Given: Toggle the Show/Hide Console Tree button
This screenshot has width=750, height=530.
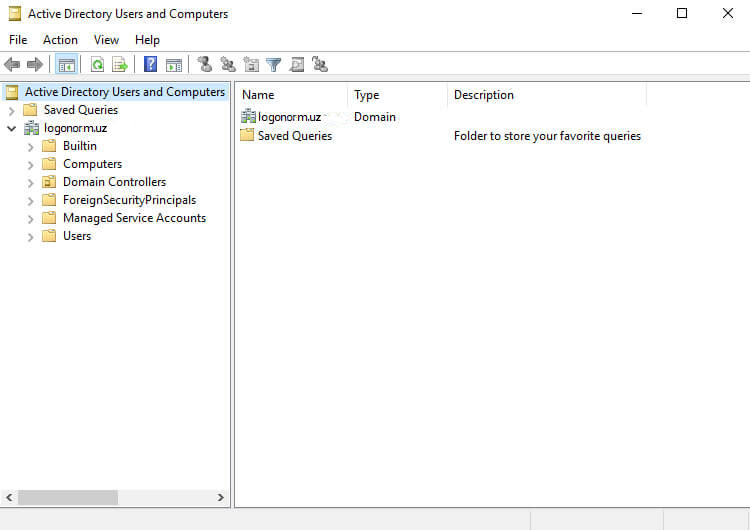Looking at the screenshot, I should click(x=66, y=65).
